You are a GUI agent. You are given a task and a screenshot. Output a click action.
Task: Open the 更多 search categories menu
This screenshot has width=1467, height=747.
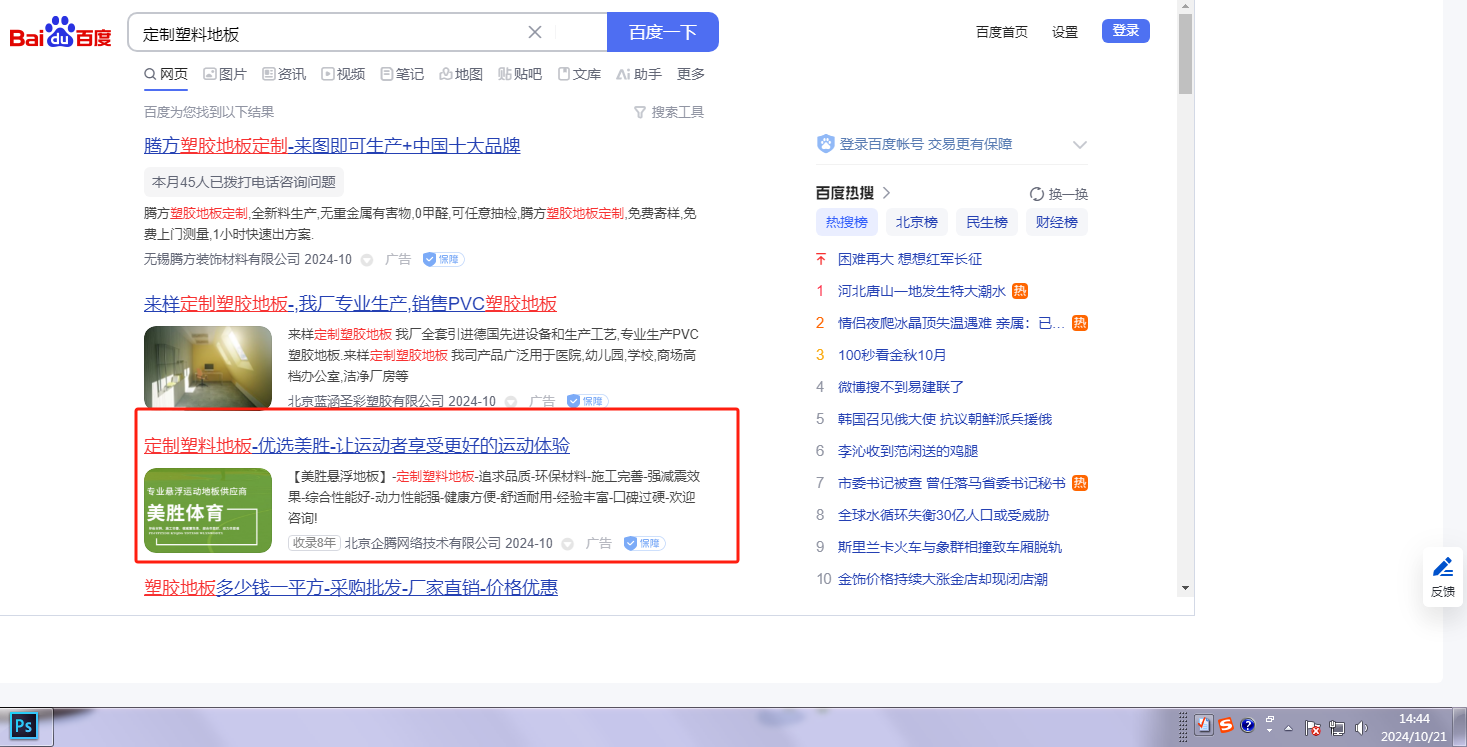[x=691, y=74]
